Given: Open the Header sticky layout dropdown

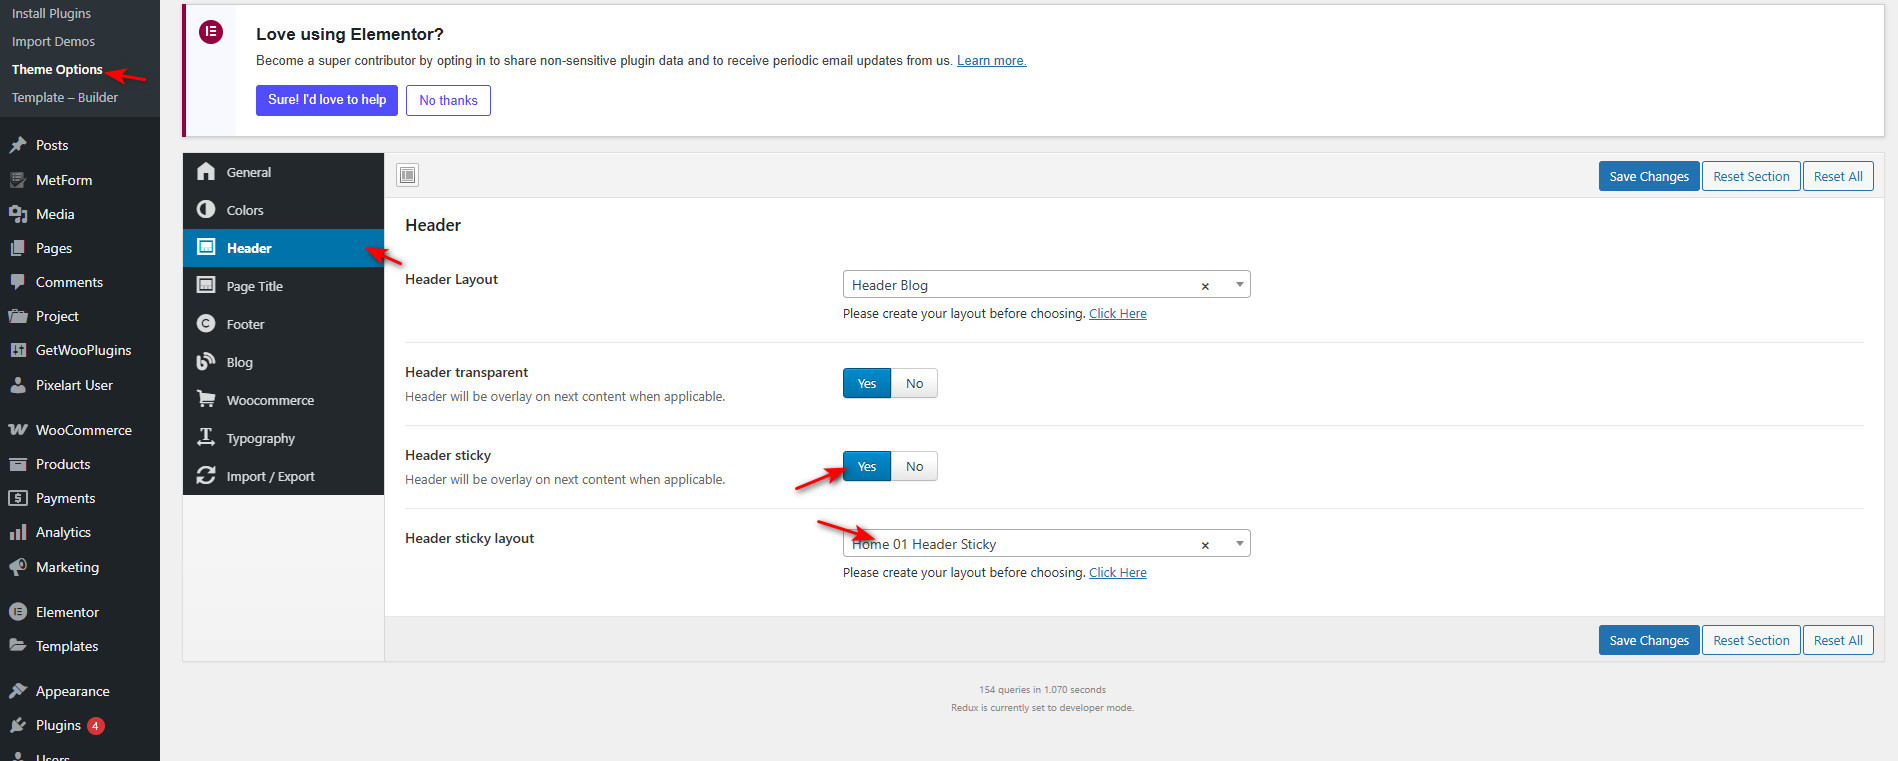Looking at the screenshot, I should tap(1239, 544).
